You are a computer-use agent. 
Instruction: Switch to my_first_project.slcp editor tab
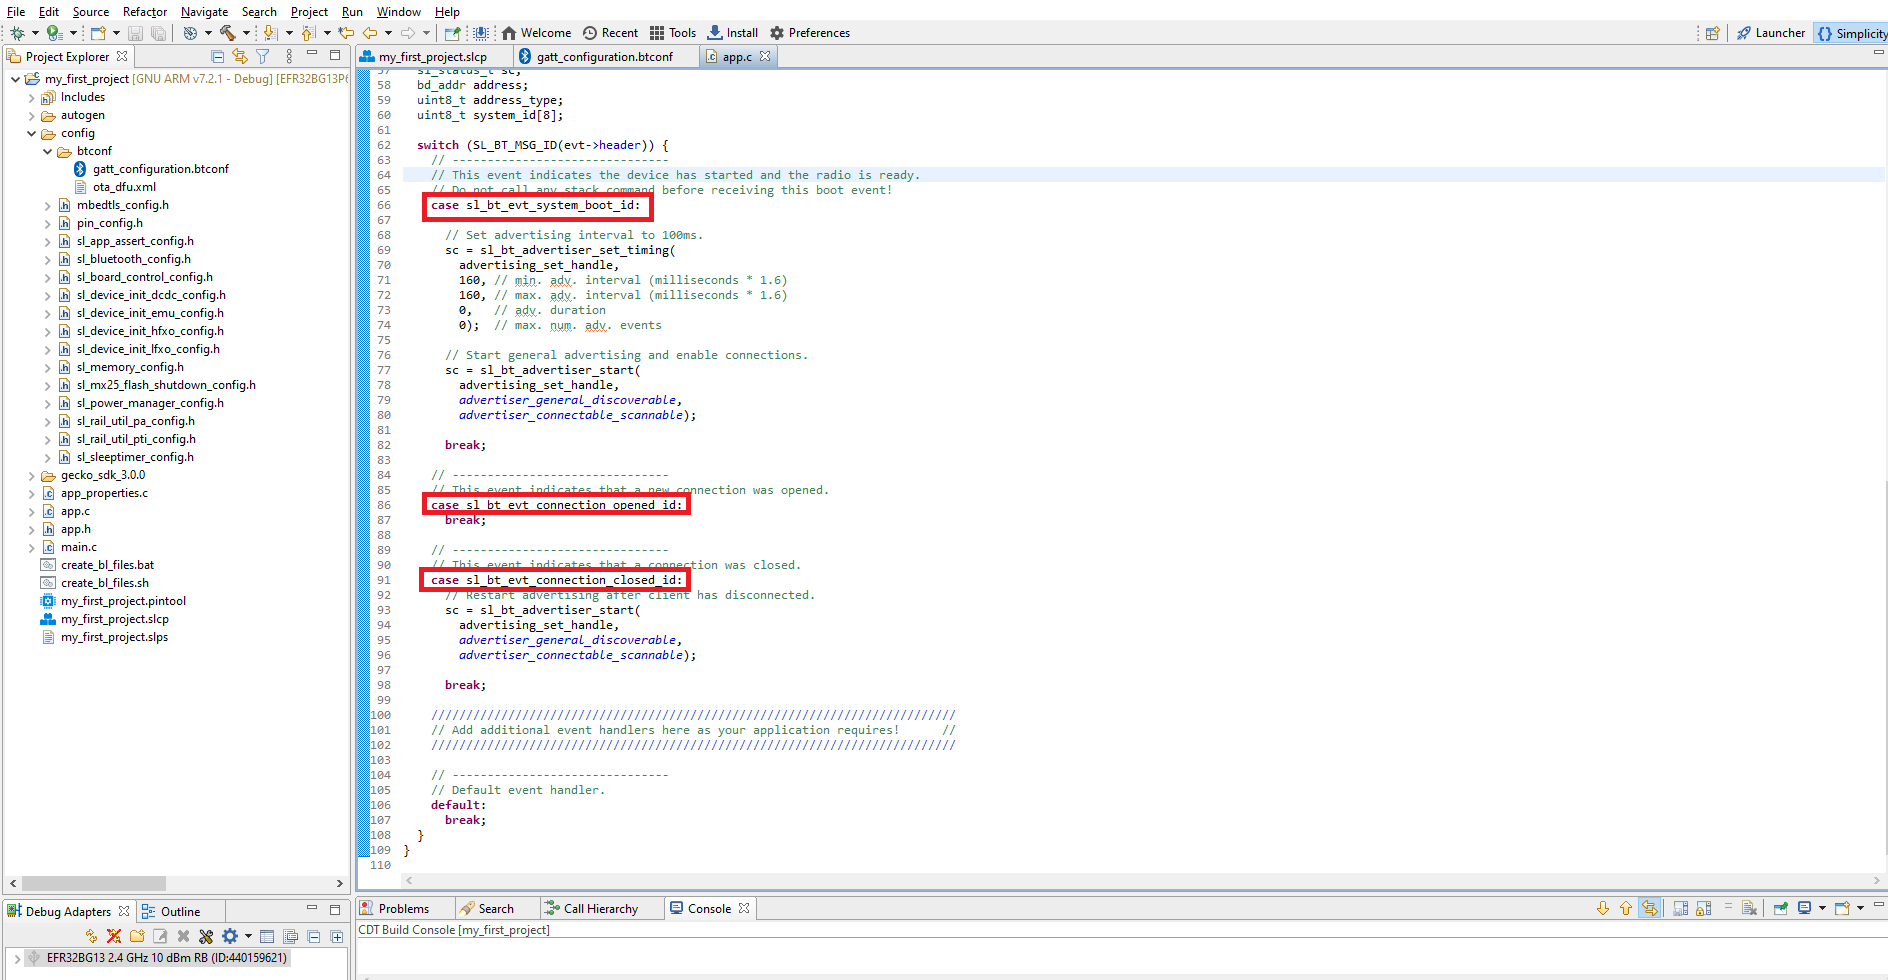click(x=433, y=57)
